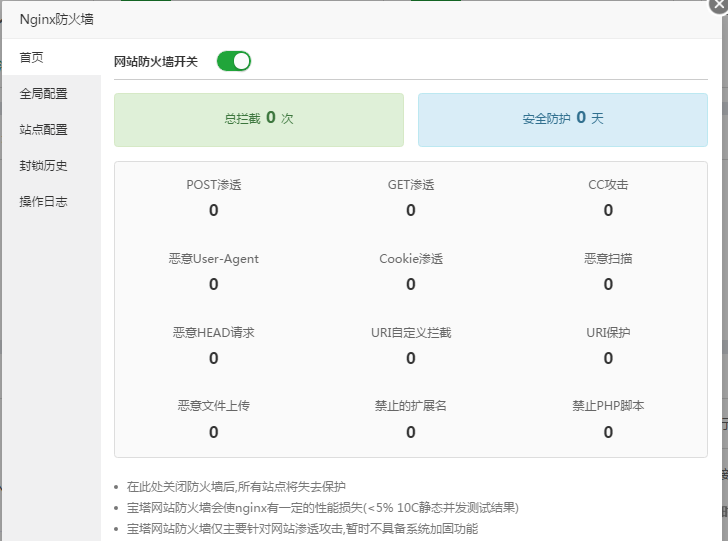Select the URI自定义拦截 label
The image size is (728, 541).
[x=411, y=332]
